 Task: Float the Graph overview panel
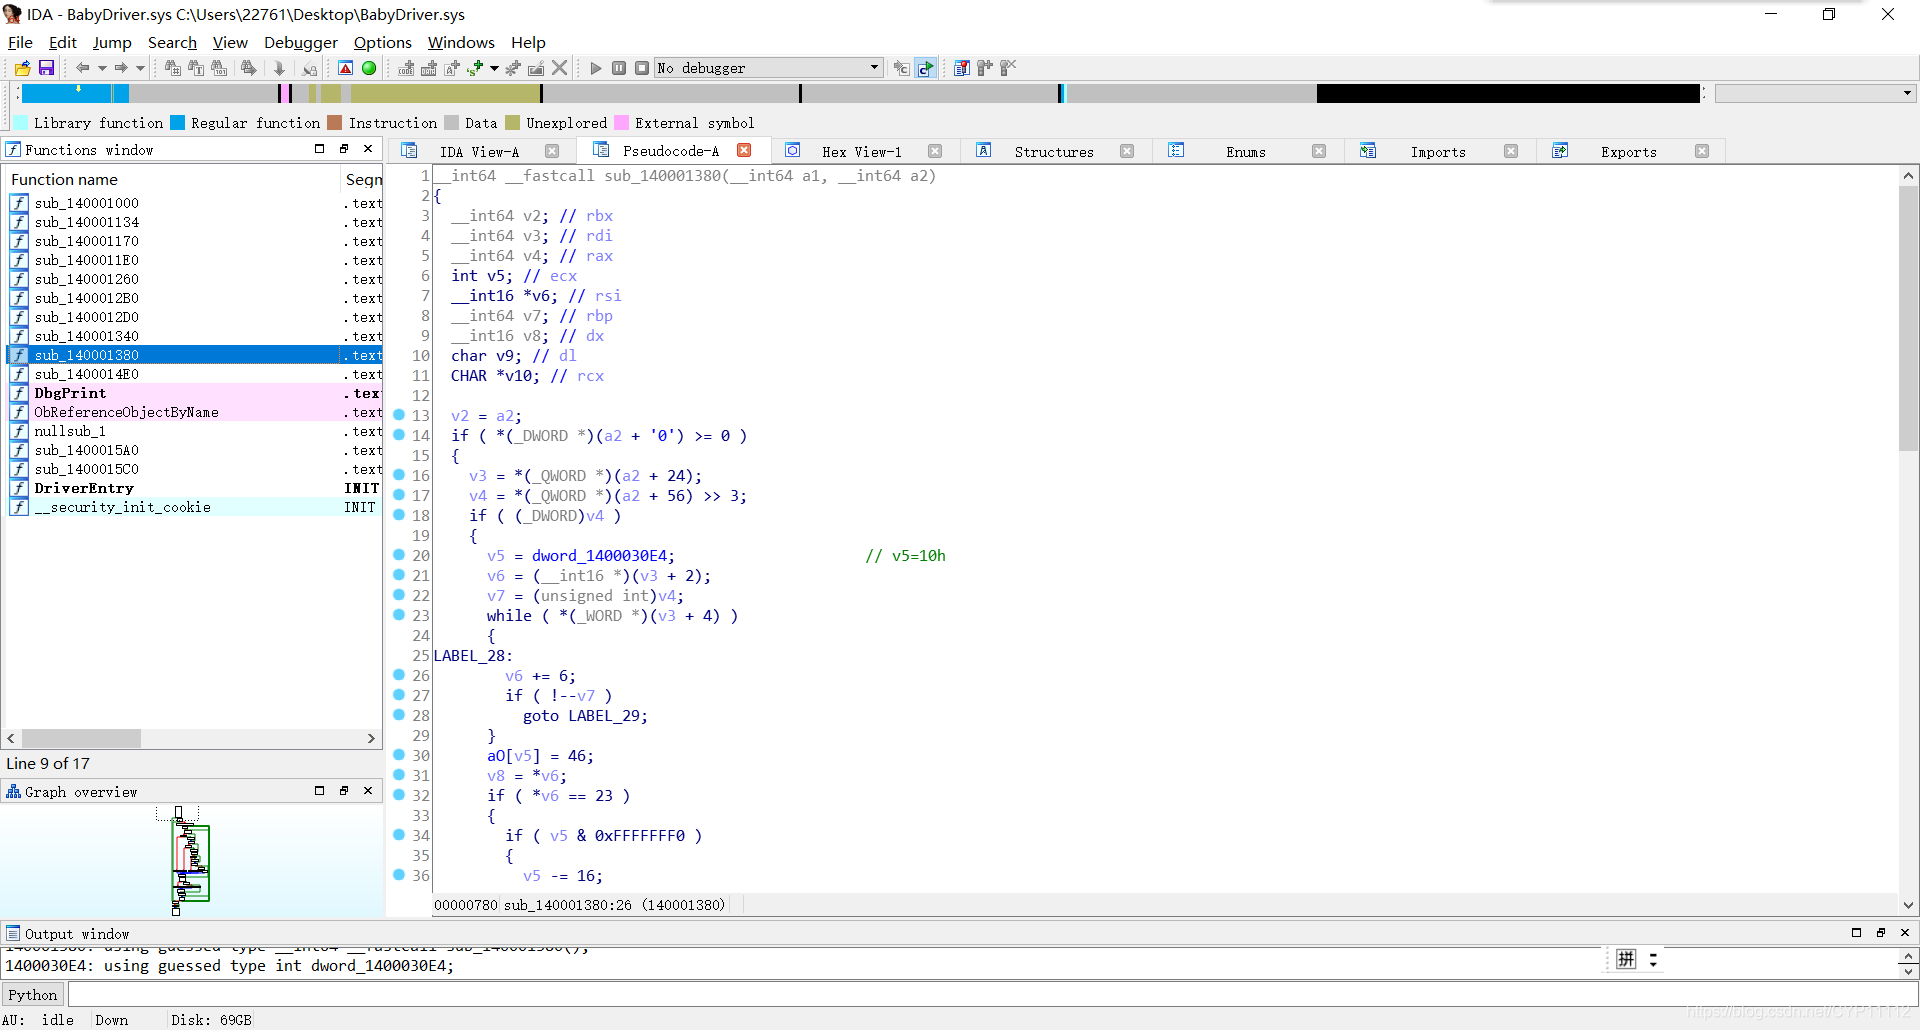tap(343, 791)
